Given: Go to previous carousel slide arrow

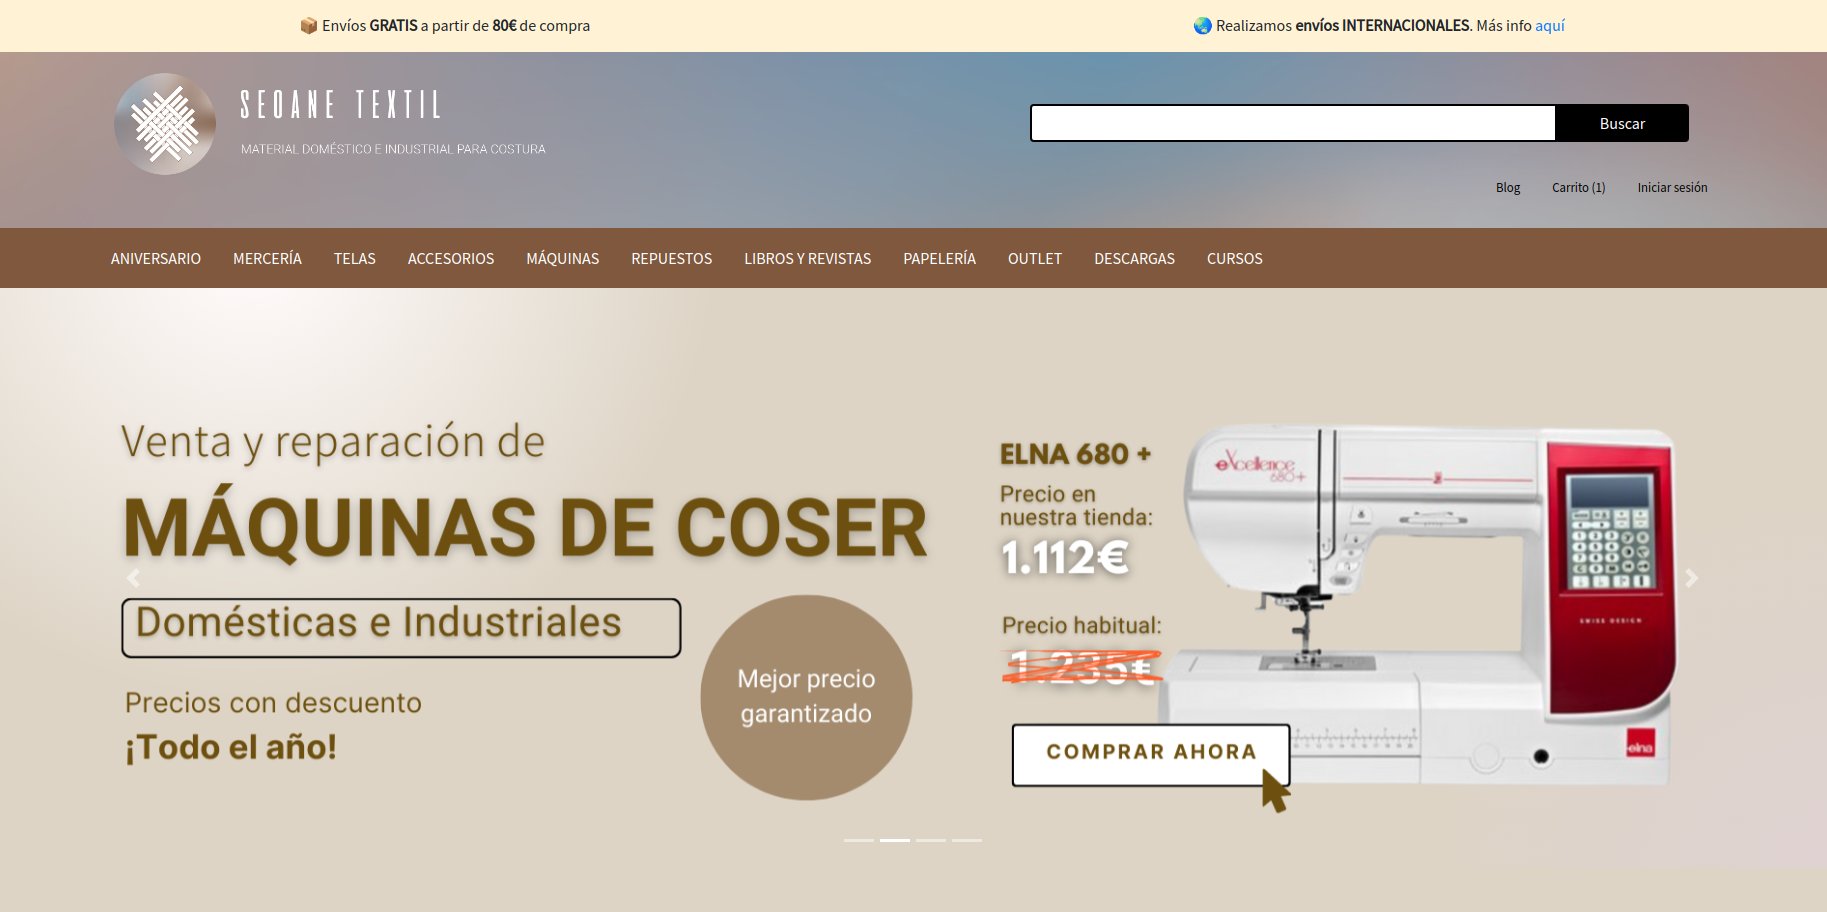Looking at the screenshot, I should pyautogui.click(x=133, y=578).
